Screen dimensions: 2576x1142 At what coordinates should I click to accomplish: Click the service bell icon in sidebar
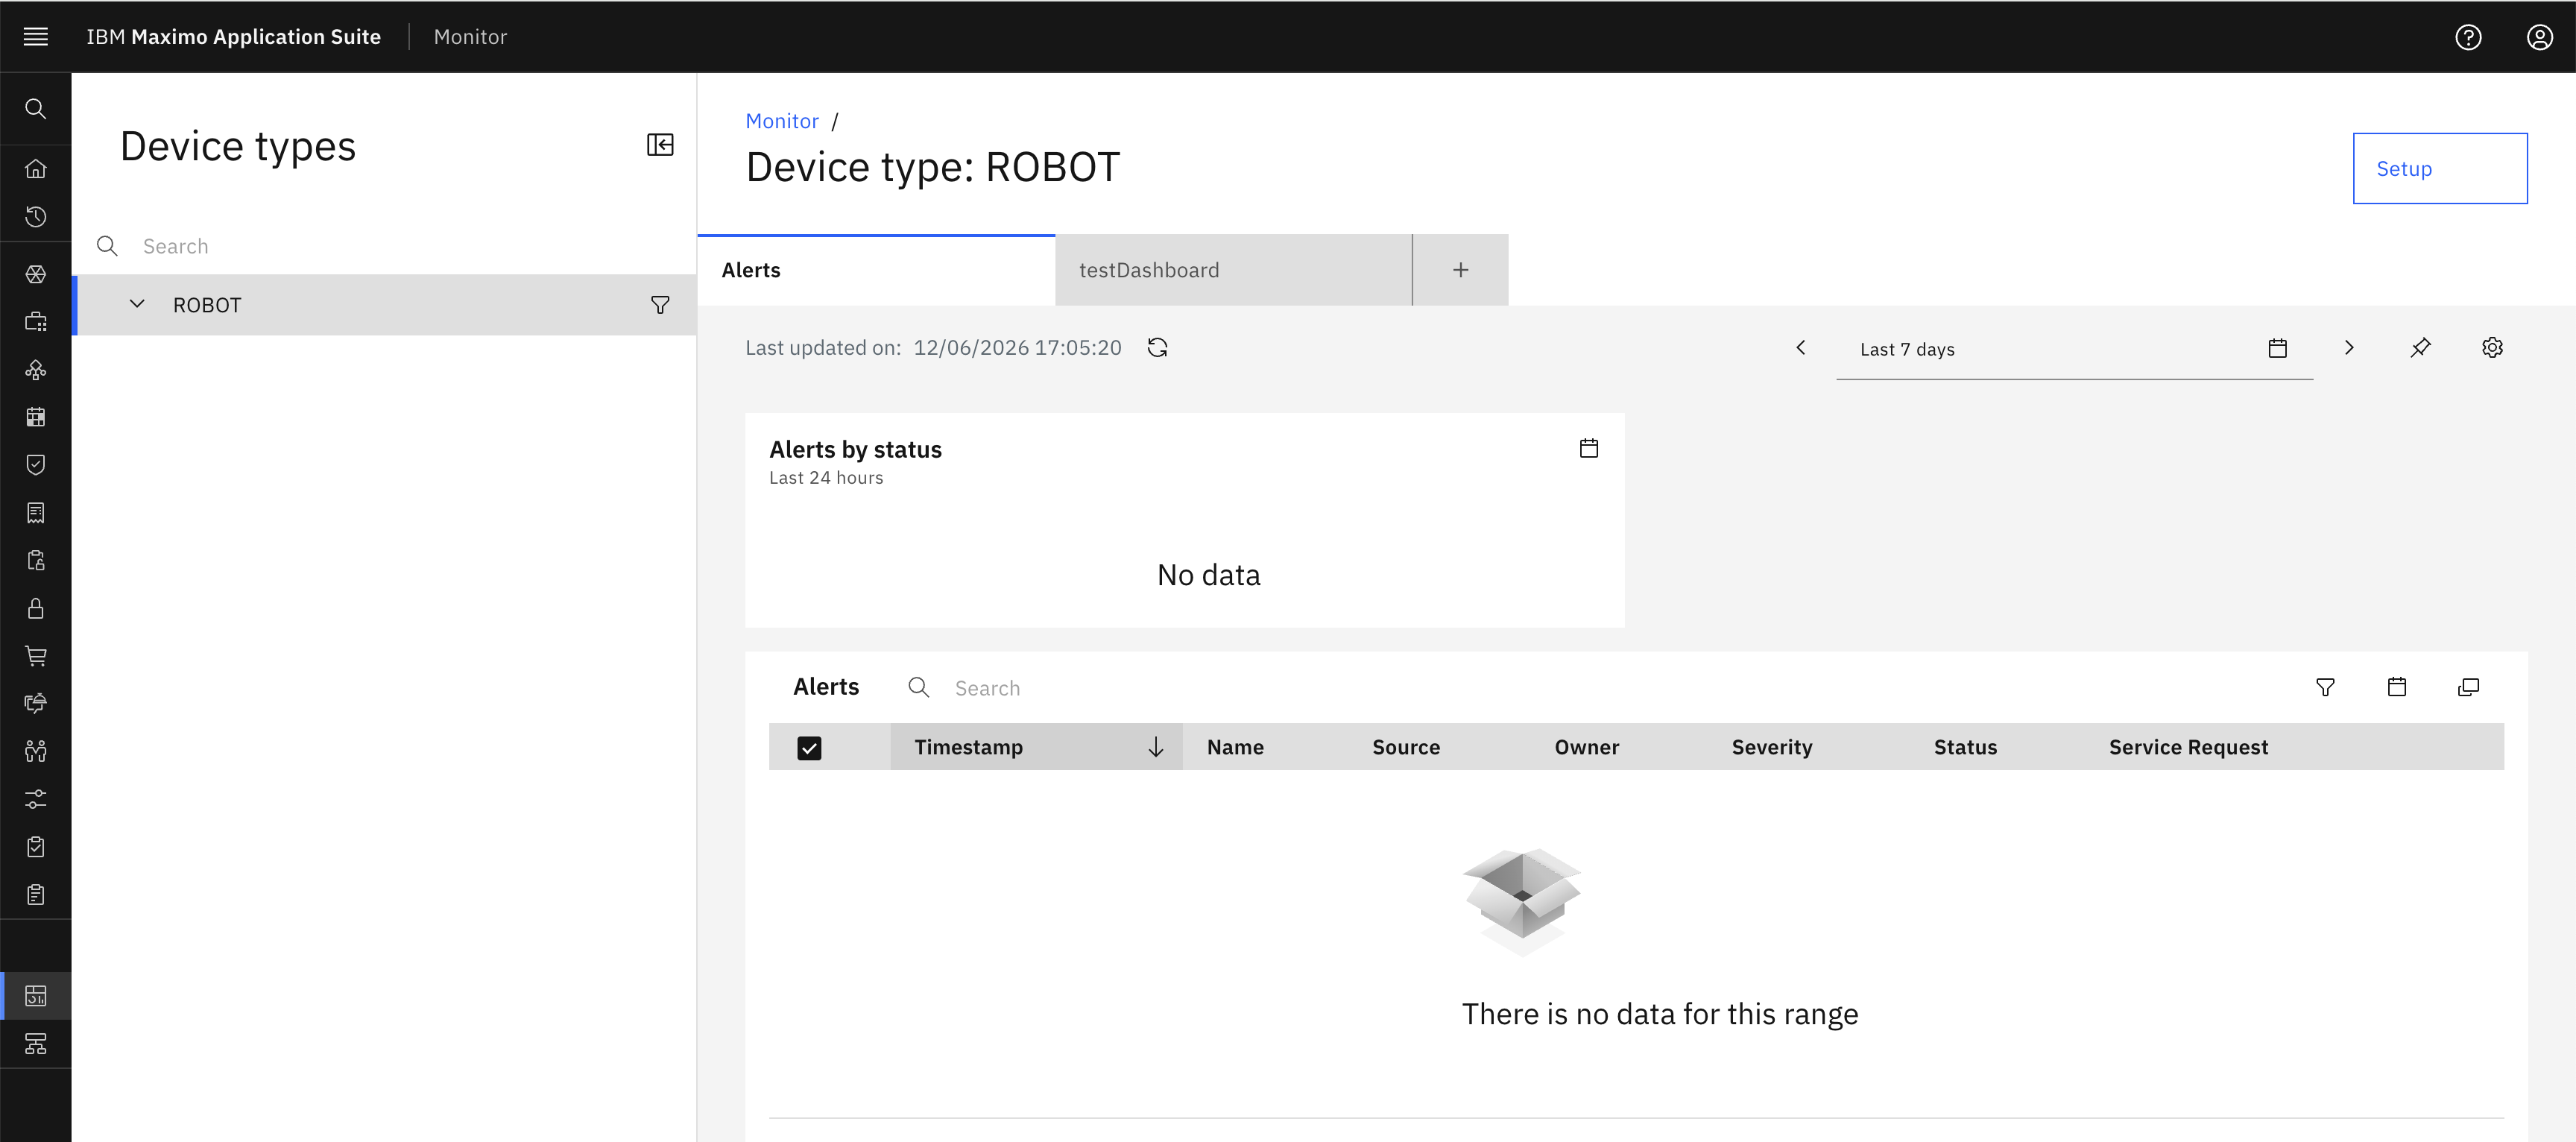pyautogui.click(x=36, y=703)
